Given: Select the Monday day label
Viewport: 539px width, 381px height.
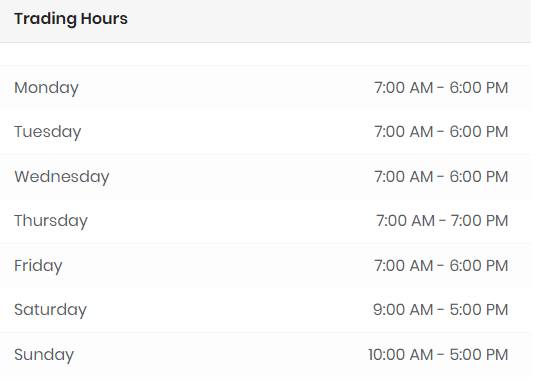Looking at the screenshot, I should click(46, 88).
